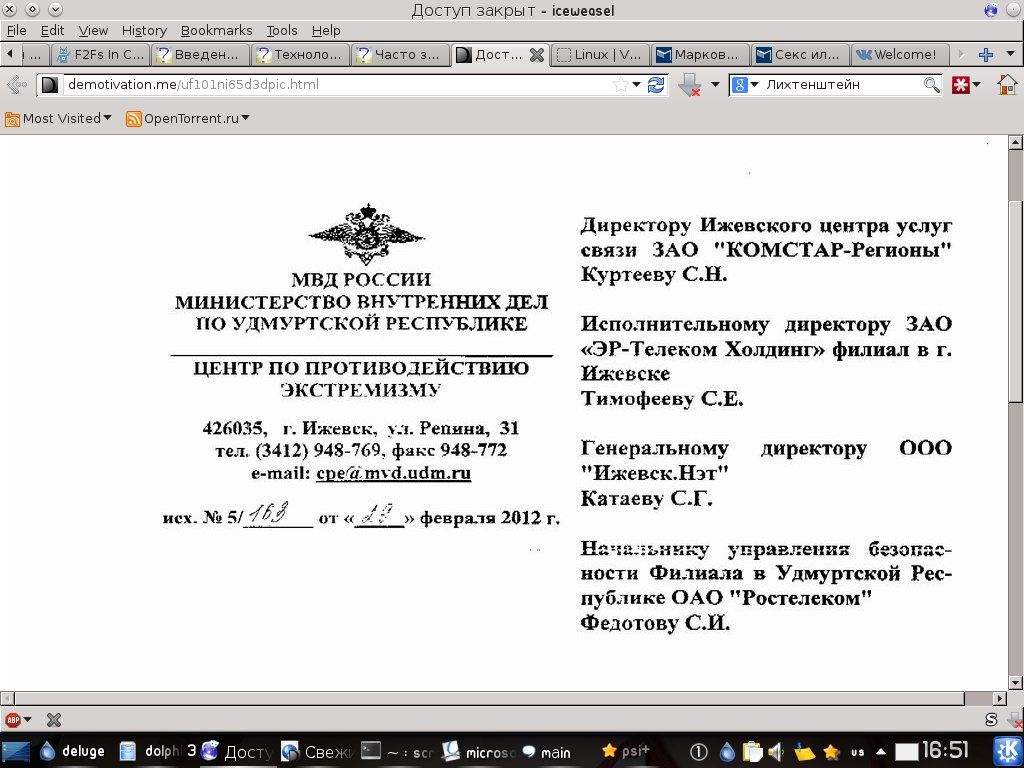
Task: Open the Home page icon
Action: click(1007, 85)
